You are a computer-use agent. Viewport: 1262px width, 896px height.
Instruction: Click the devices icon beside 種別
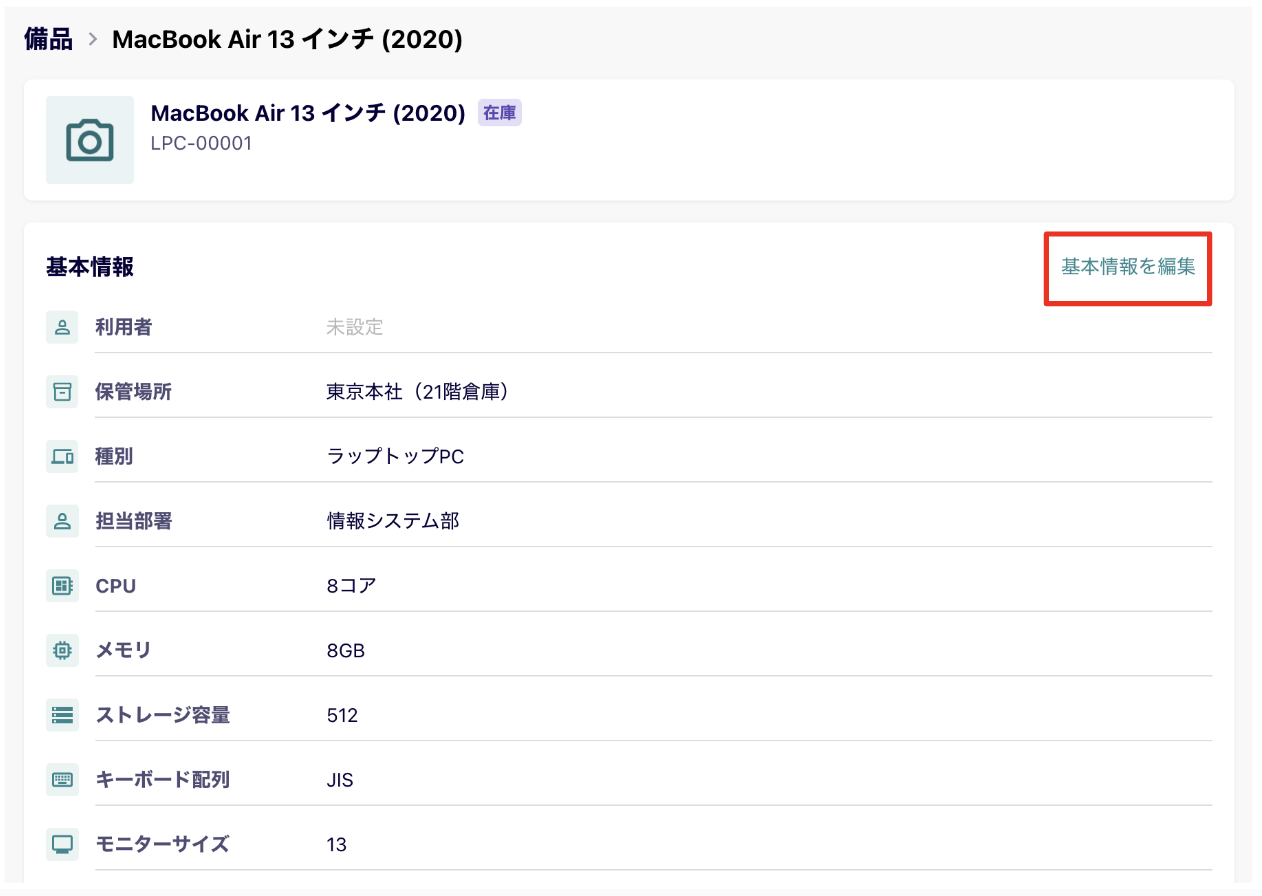(x=62, y=457)
